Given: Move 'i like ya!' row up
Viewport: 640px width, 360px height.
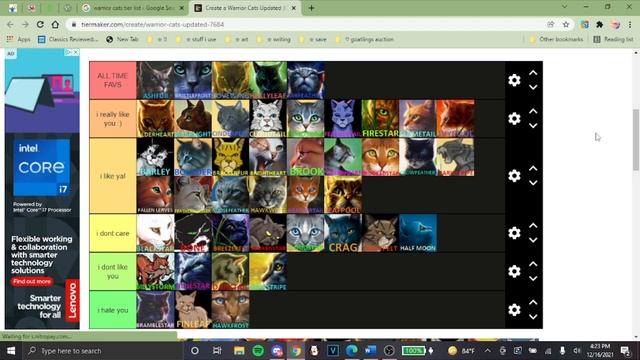Looking at the screenshot, I should [x=533, y=168].
